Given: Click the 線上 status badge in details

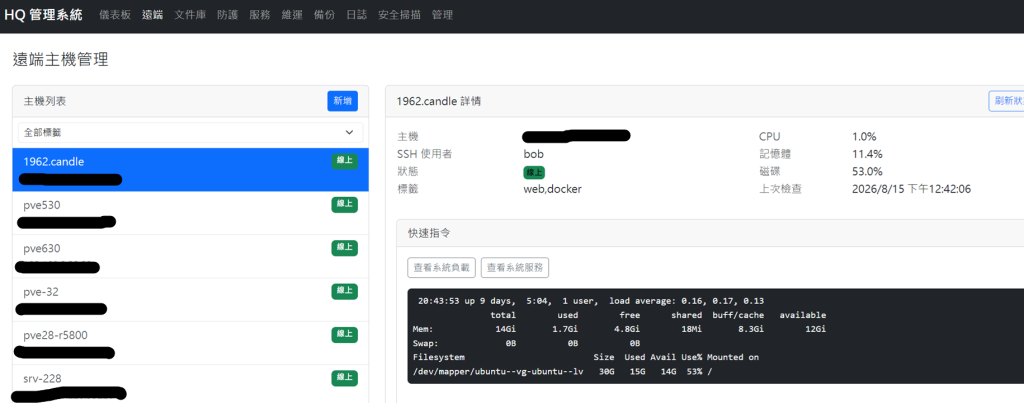Looking at the screenshot, I should point(534,172).
